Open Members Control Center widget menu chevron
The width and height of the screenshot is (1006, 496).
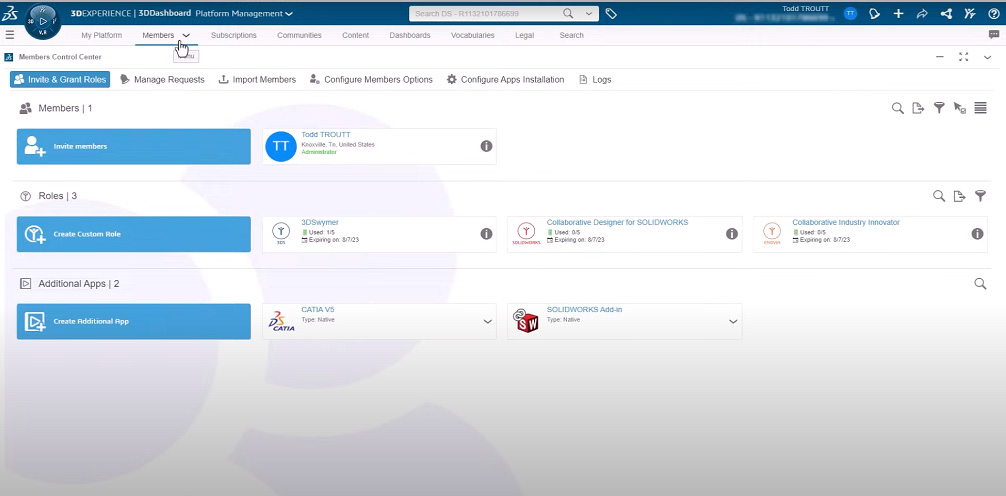click(987, 57)
